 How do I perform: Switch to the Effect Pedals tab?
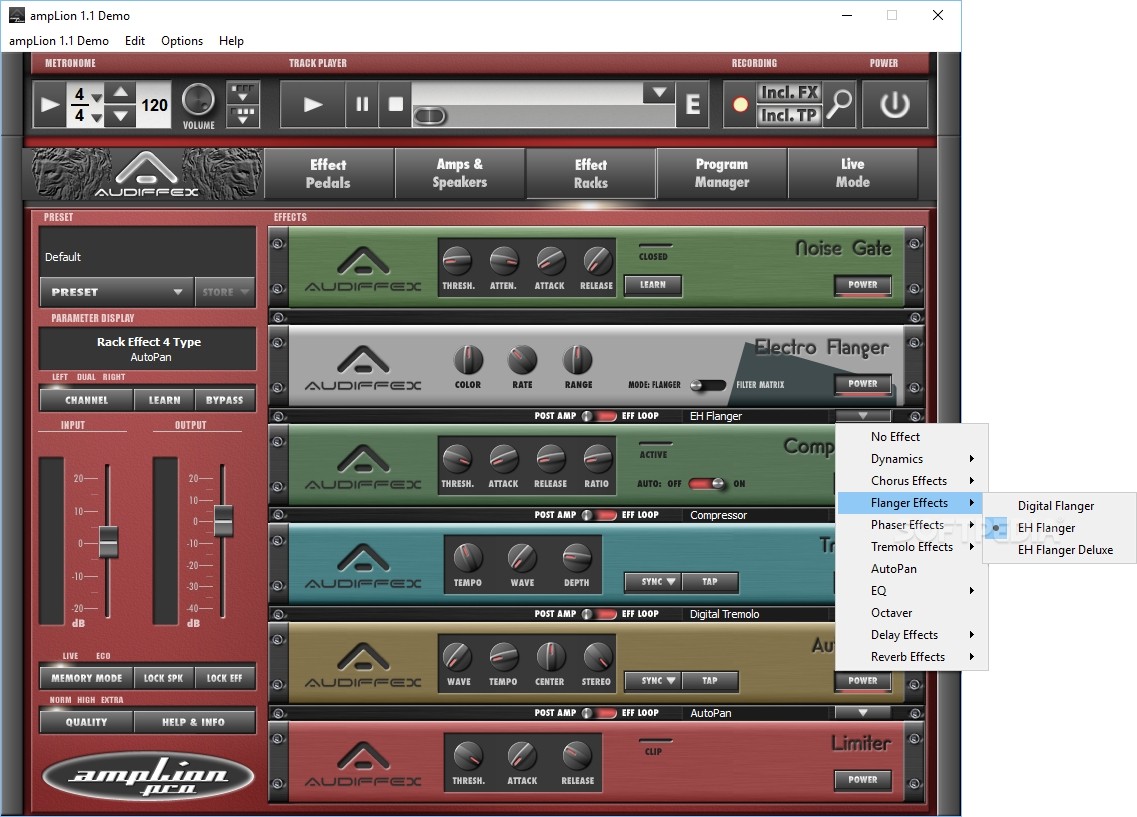pos(328,174)
